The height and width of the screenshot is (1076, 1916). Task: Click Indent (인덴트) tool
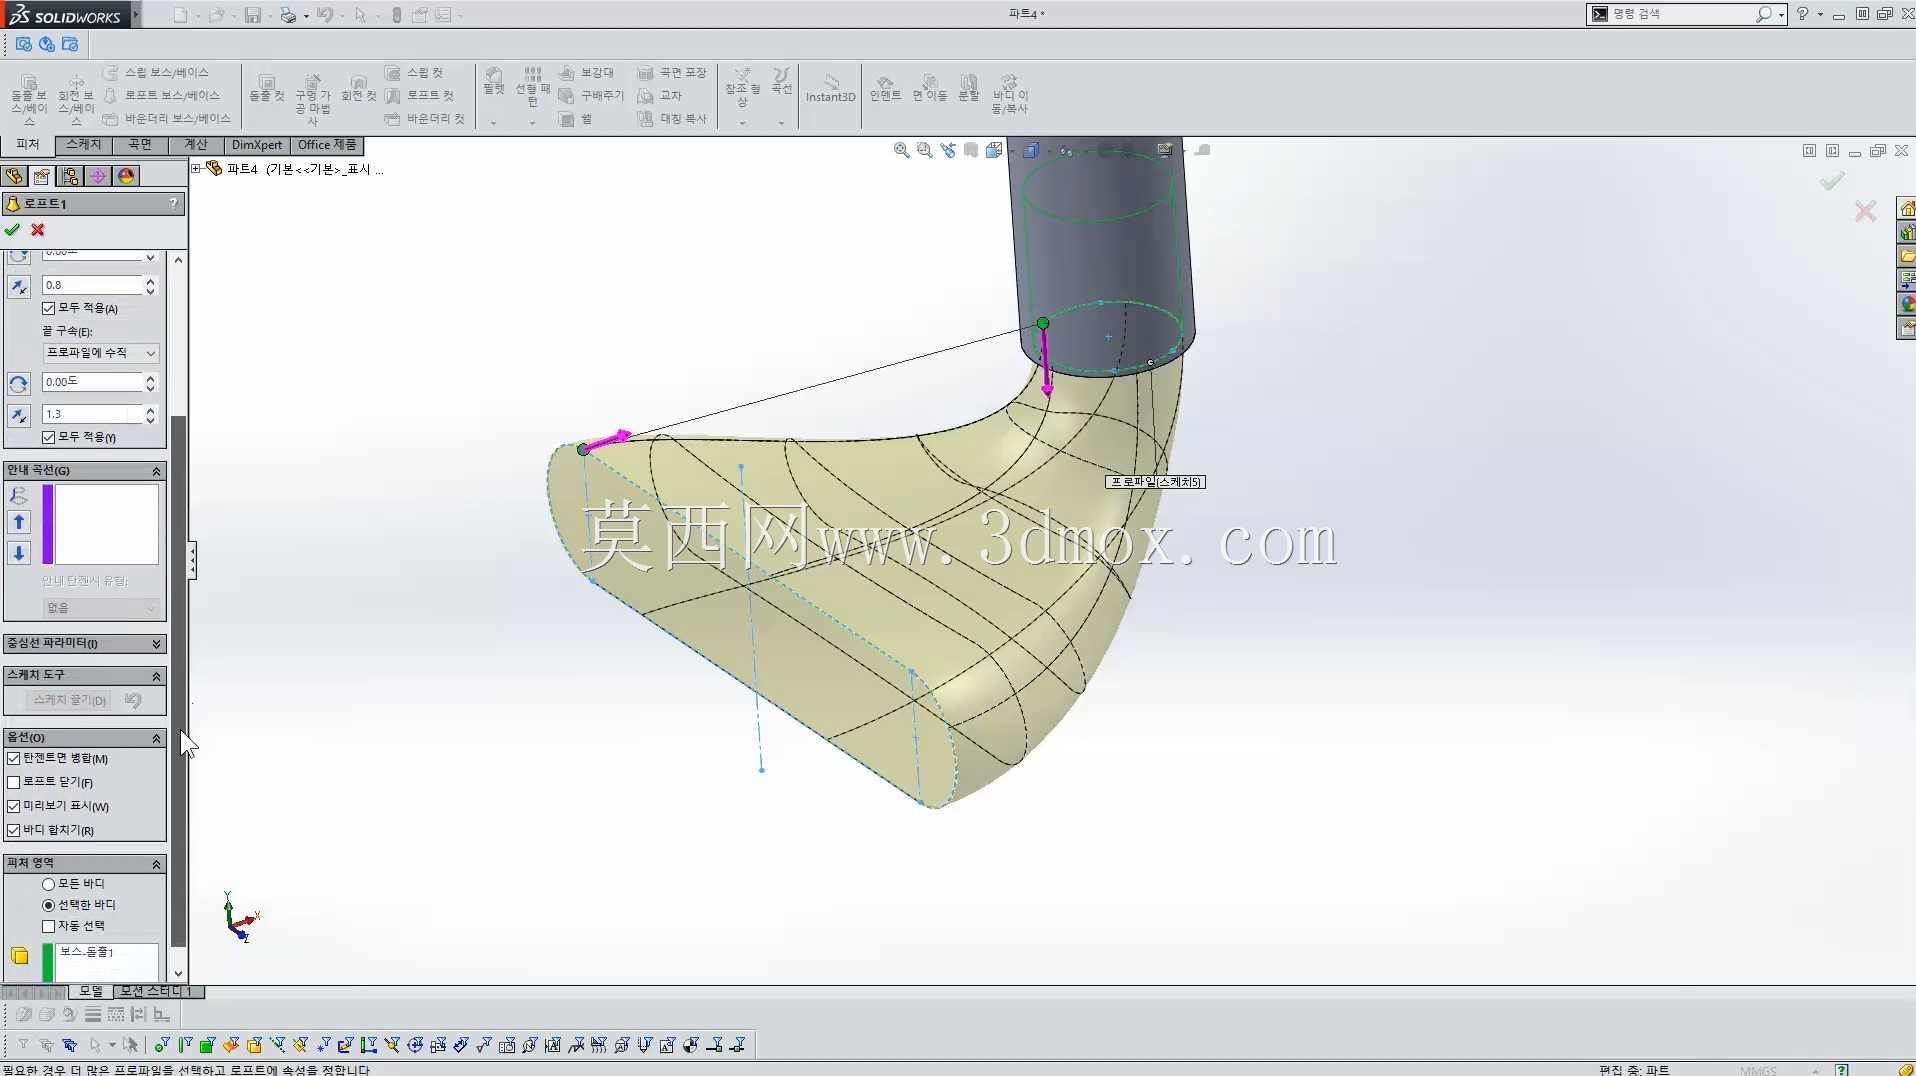pos(885,88)
